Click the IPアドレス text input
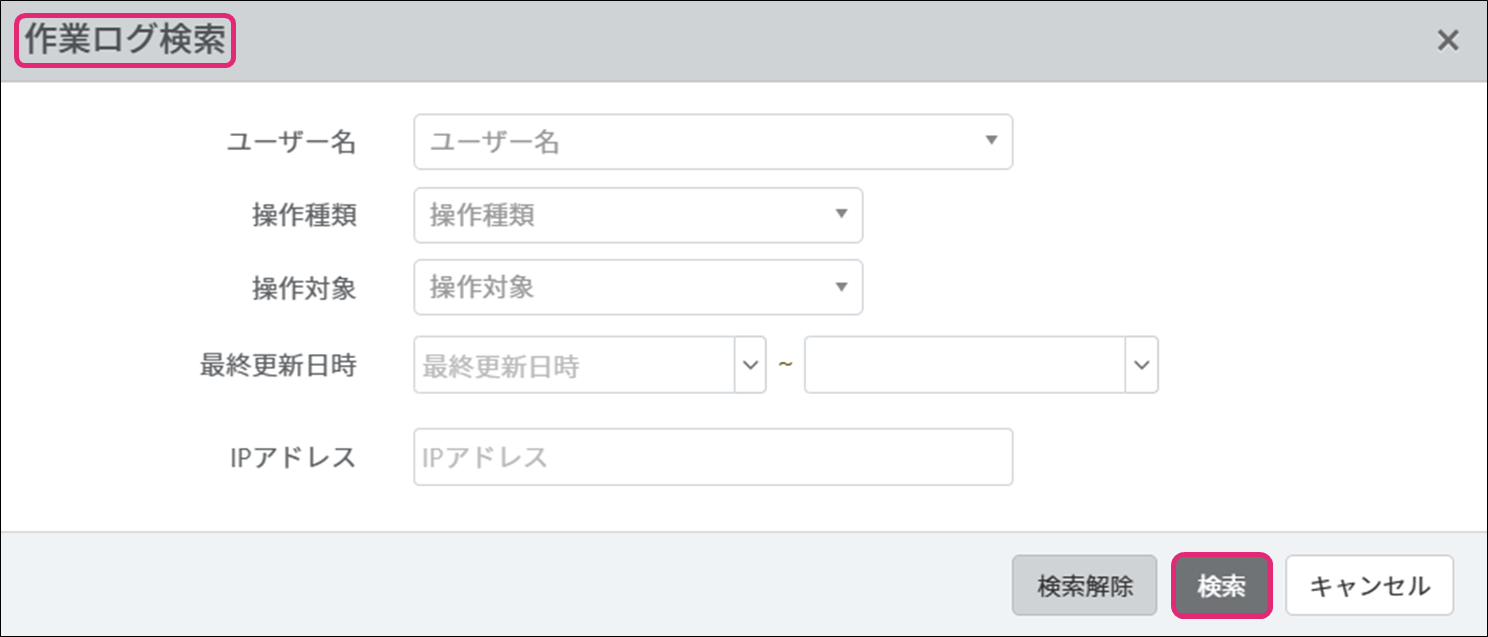The width and height of the screenshot is (1488, 637). point(712,458)
